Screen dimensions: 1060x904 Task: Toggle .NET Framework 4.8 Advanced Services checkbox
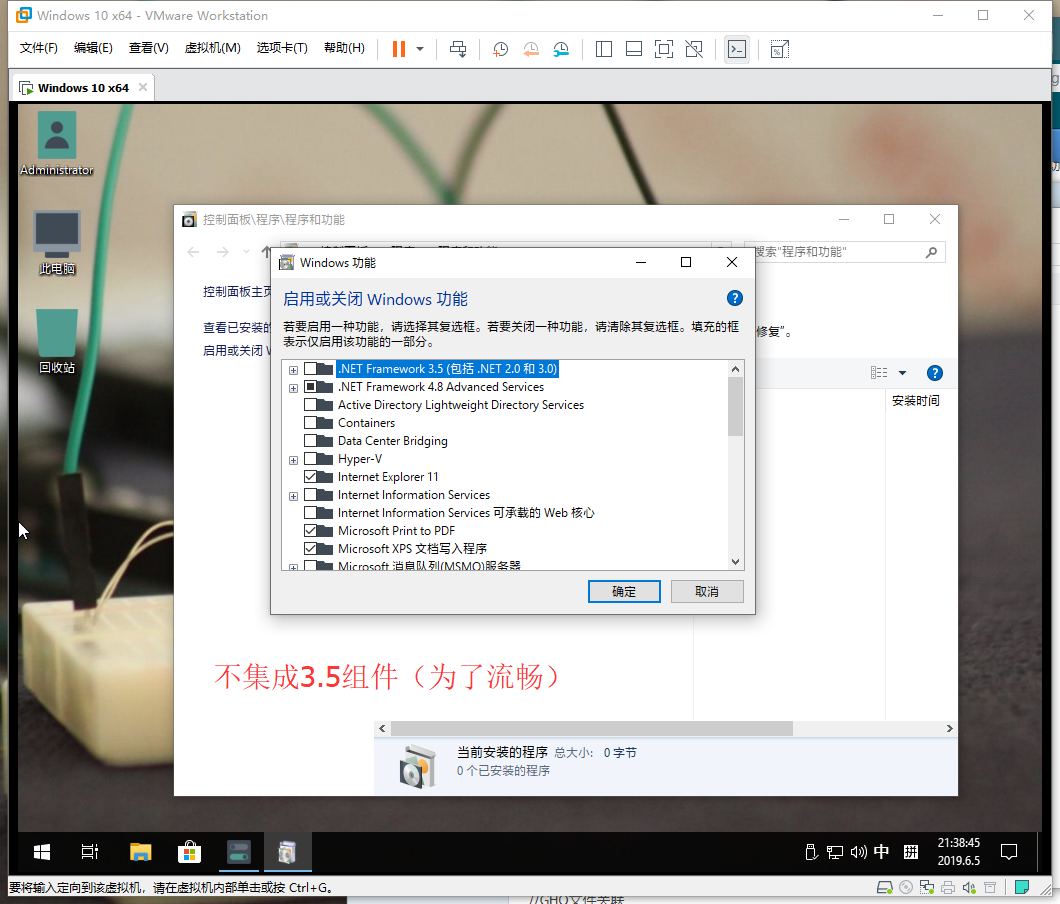[x=310, y=387]
